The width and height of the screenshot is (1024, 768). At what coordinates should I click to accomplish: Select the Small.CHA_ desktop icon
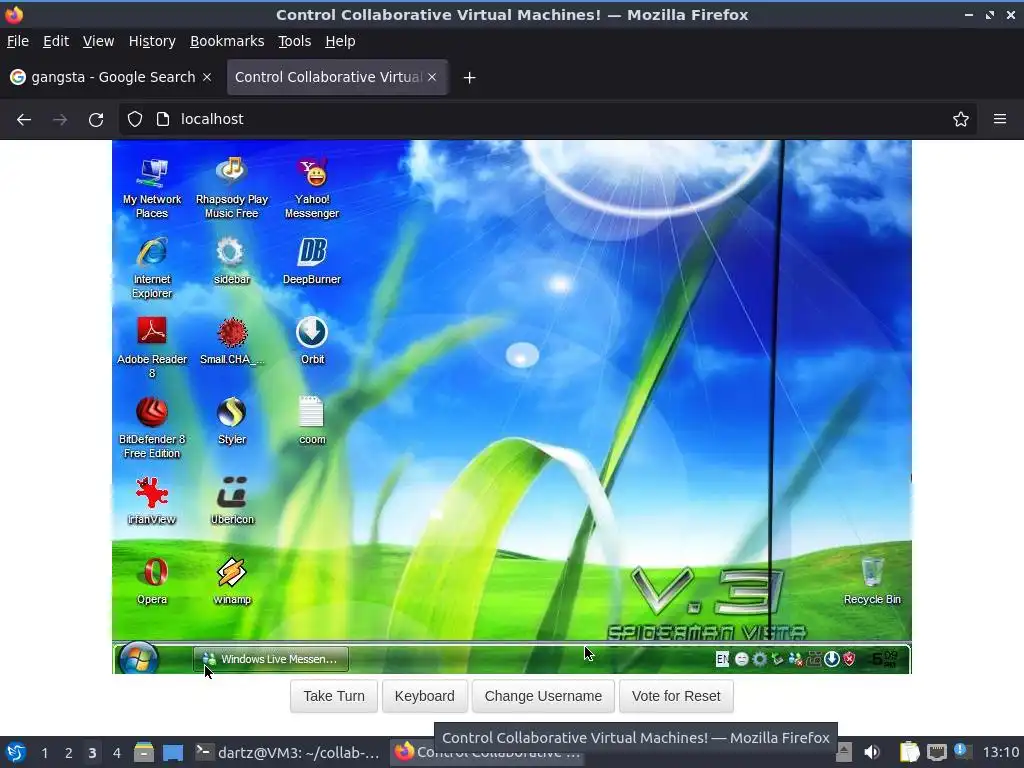click(x=232, y=341)
